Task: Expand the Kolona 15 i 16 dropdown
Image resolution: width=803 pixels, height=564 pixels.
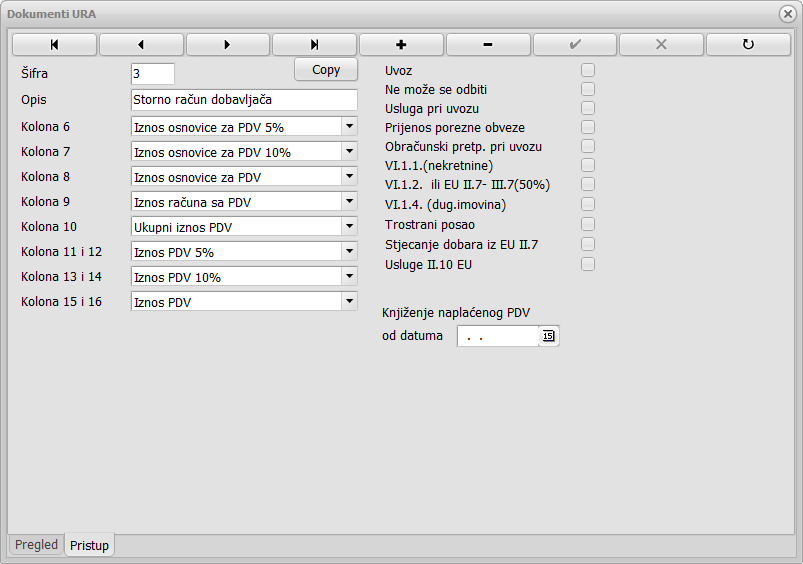Action: (348, 301)
